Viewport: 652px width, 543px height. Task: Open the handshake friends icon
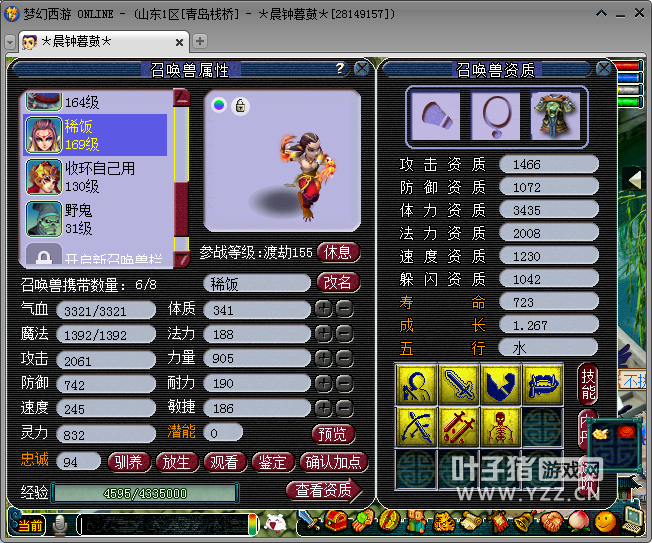(551, 521)
